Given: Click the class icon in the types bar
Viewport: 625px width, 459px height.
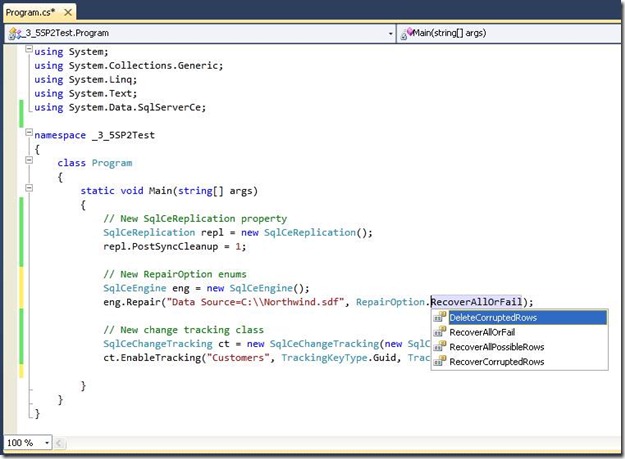Looking at the screenshot, I should [13, 33].
